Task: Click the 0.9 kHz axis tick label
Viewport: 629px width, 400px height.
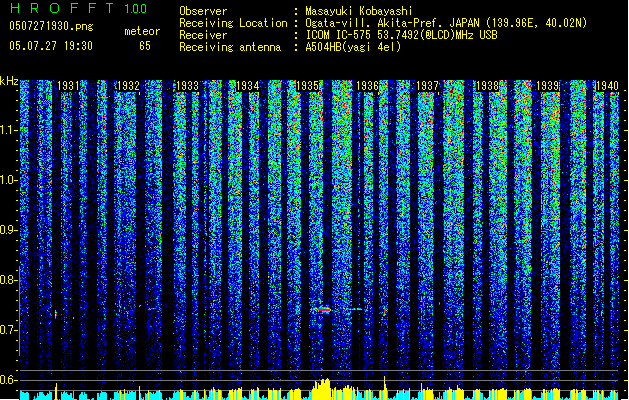Action: pyautogui.click(x=8, y=230)
